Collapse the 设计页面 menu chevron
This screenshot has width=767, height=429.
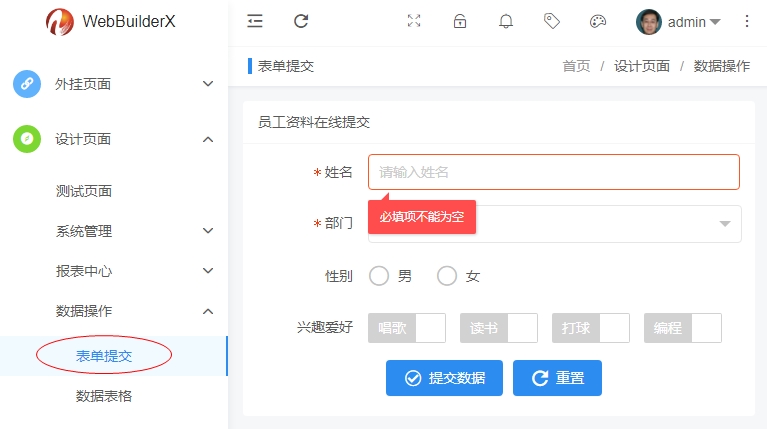pos(208,139)
